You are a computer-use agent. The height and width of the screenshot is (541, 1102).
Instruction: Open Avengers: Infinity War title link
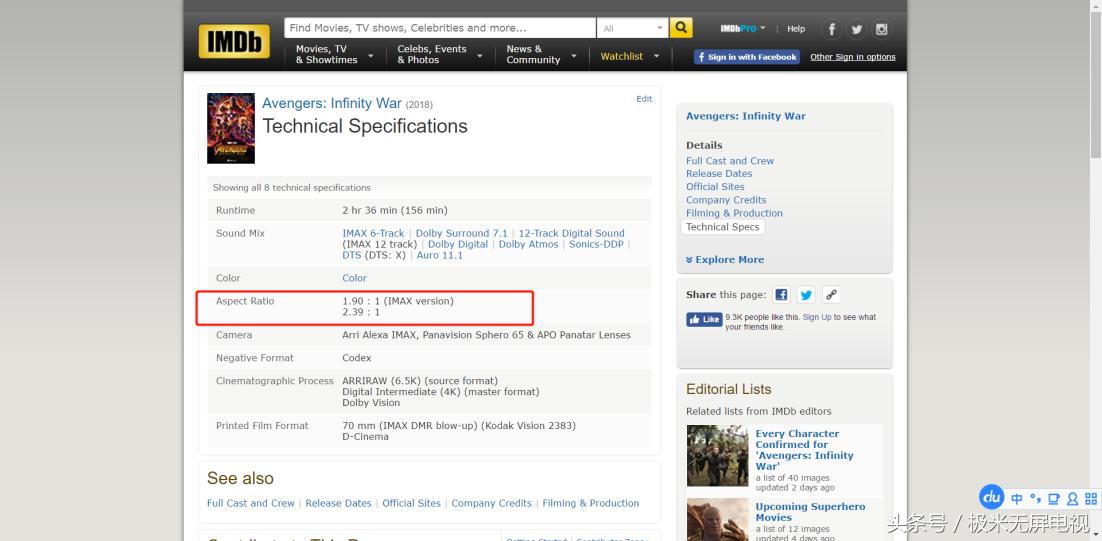(332, 103)
